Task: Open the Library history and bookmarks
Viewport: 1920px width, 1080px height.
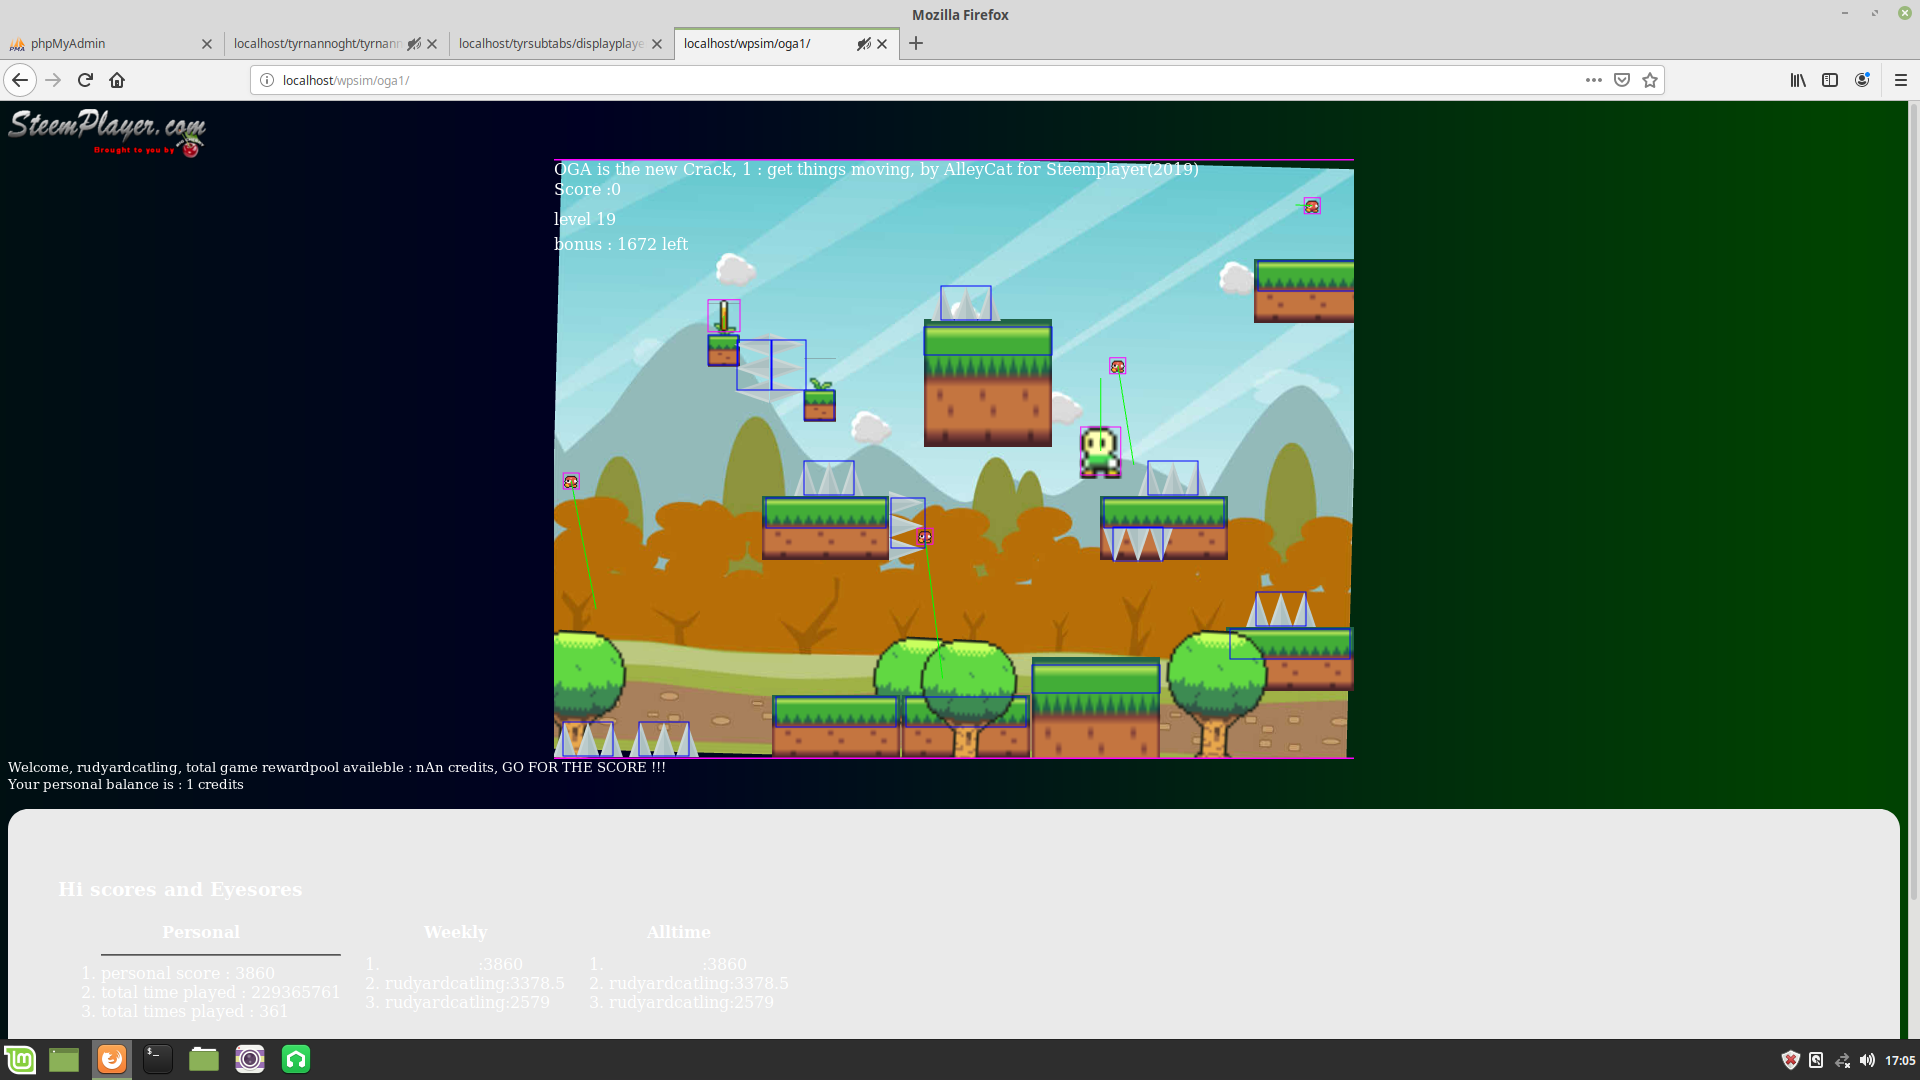Action: (1798, 80)
